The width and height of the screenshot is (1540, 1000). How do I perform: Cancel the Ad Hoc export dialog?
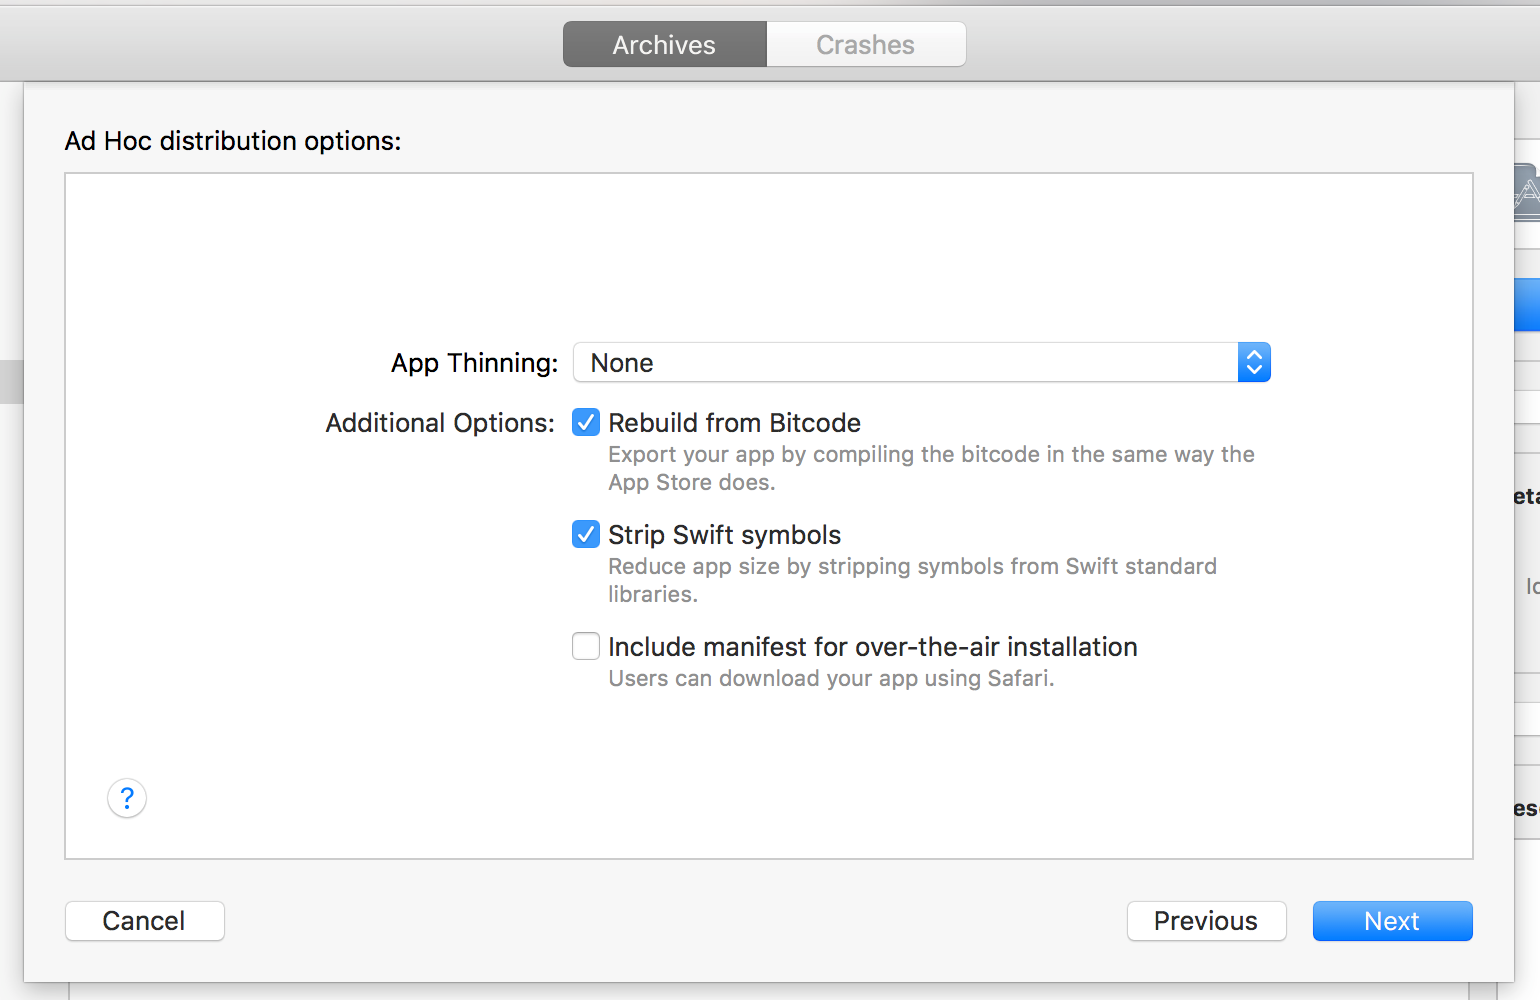[x=144, y=921]
